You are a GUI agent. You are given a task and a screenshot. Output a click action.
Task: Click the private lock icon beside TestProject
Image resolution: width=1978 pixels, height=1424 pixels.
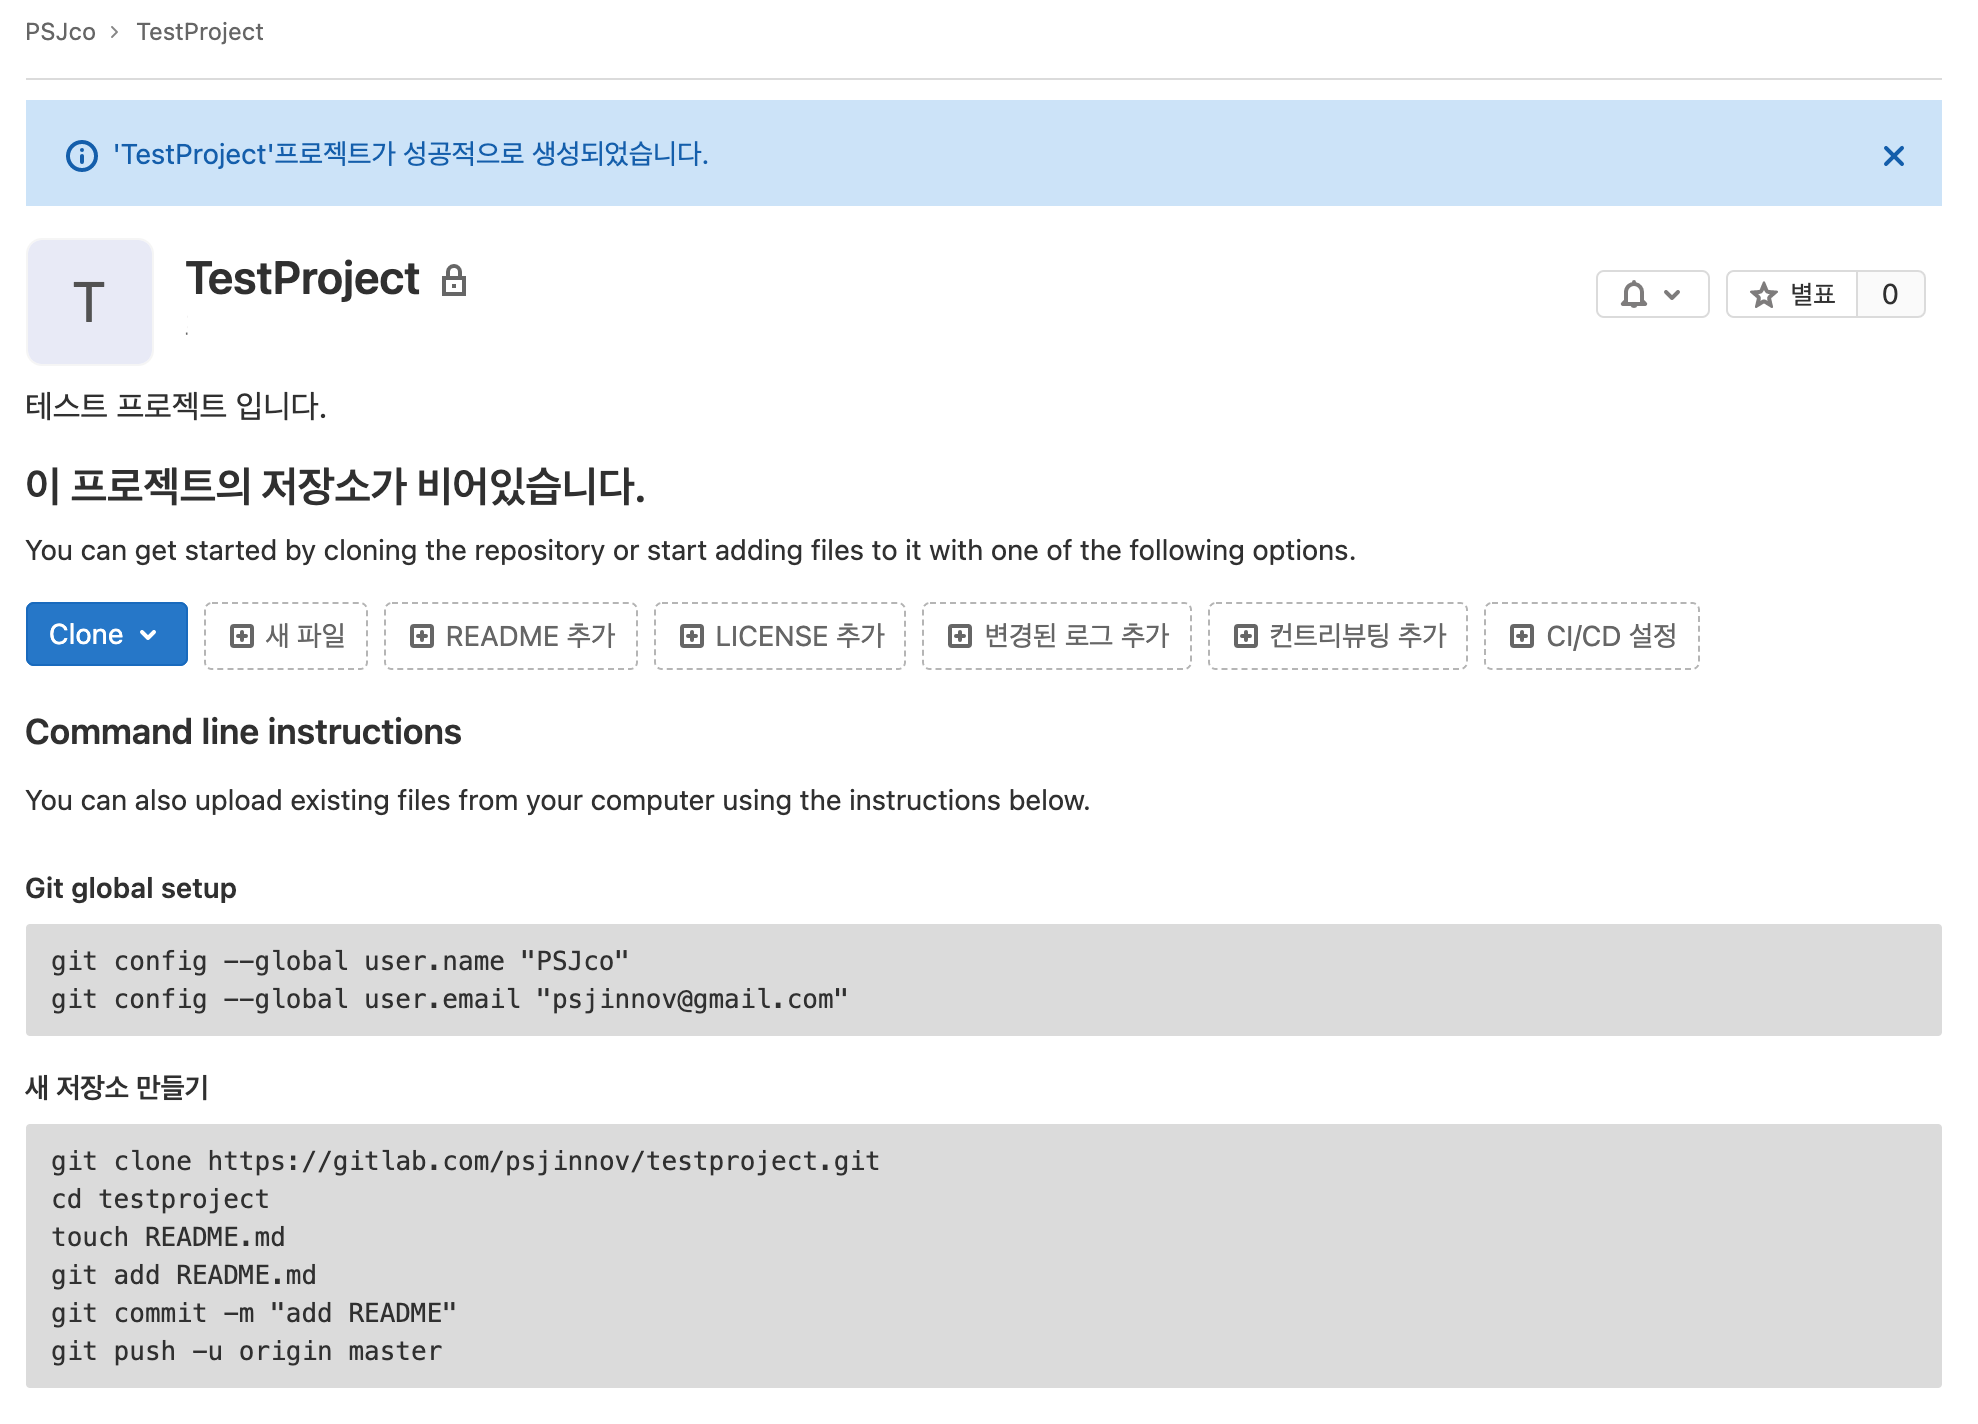tap(454, 281)
